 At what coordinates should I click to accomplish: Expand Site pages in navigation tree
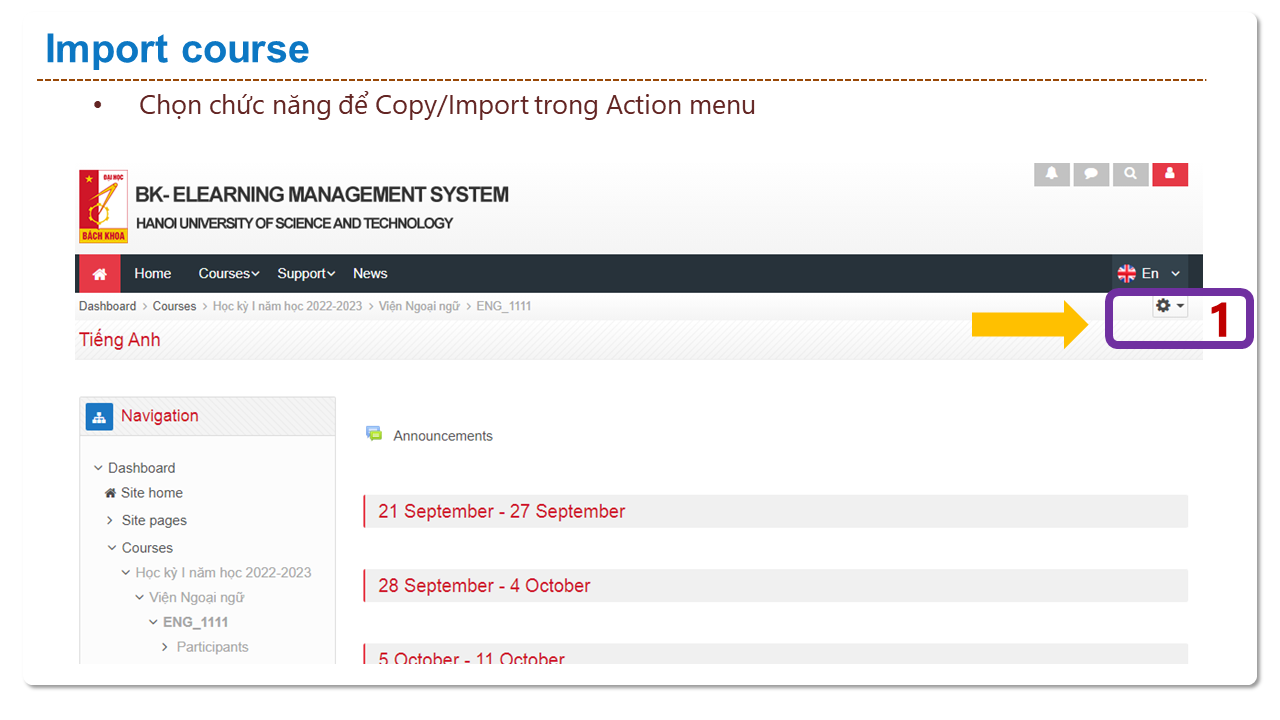click(x=110, y=521)
